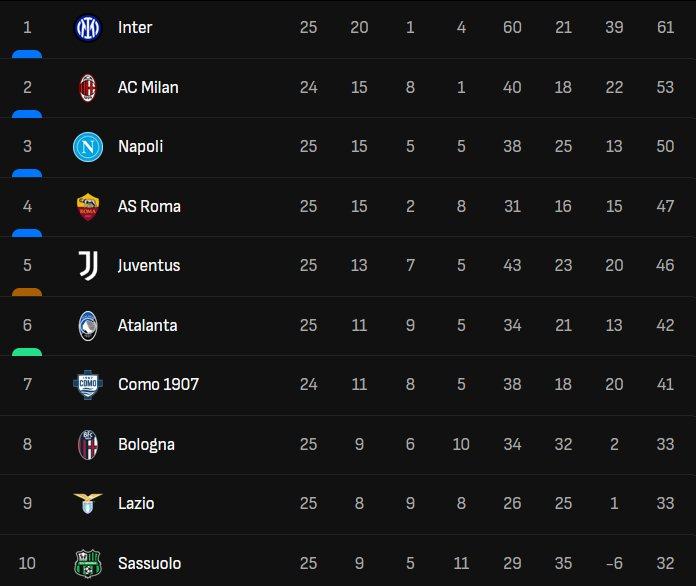
Task: Click the blue qualification marker under rank 1
Action: coord(27,54)
